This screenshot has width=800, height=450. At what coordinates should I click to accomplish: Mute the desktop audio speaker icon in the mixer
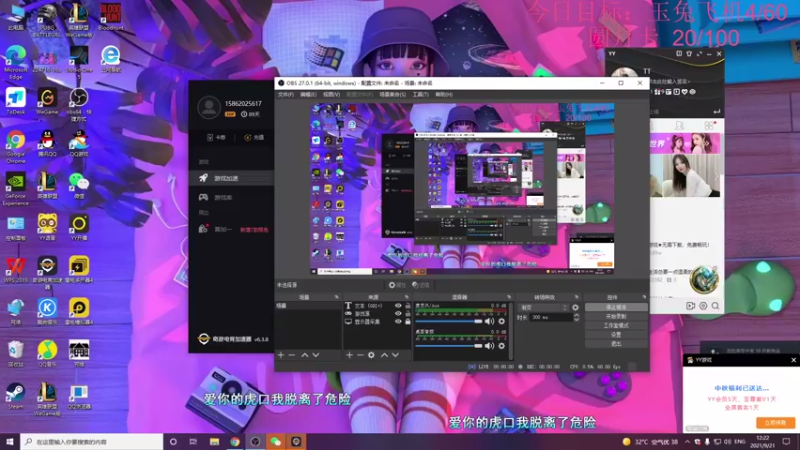coord(489,345)
